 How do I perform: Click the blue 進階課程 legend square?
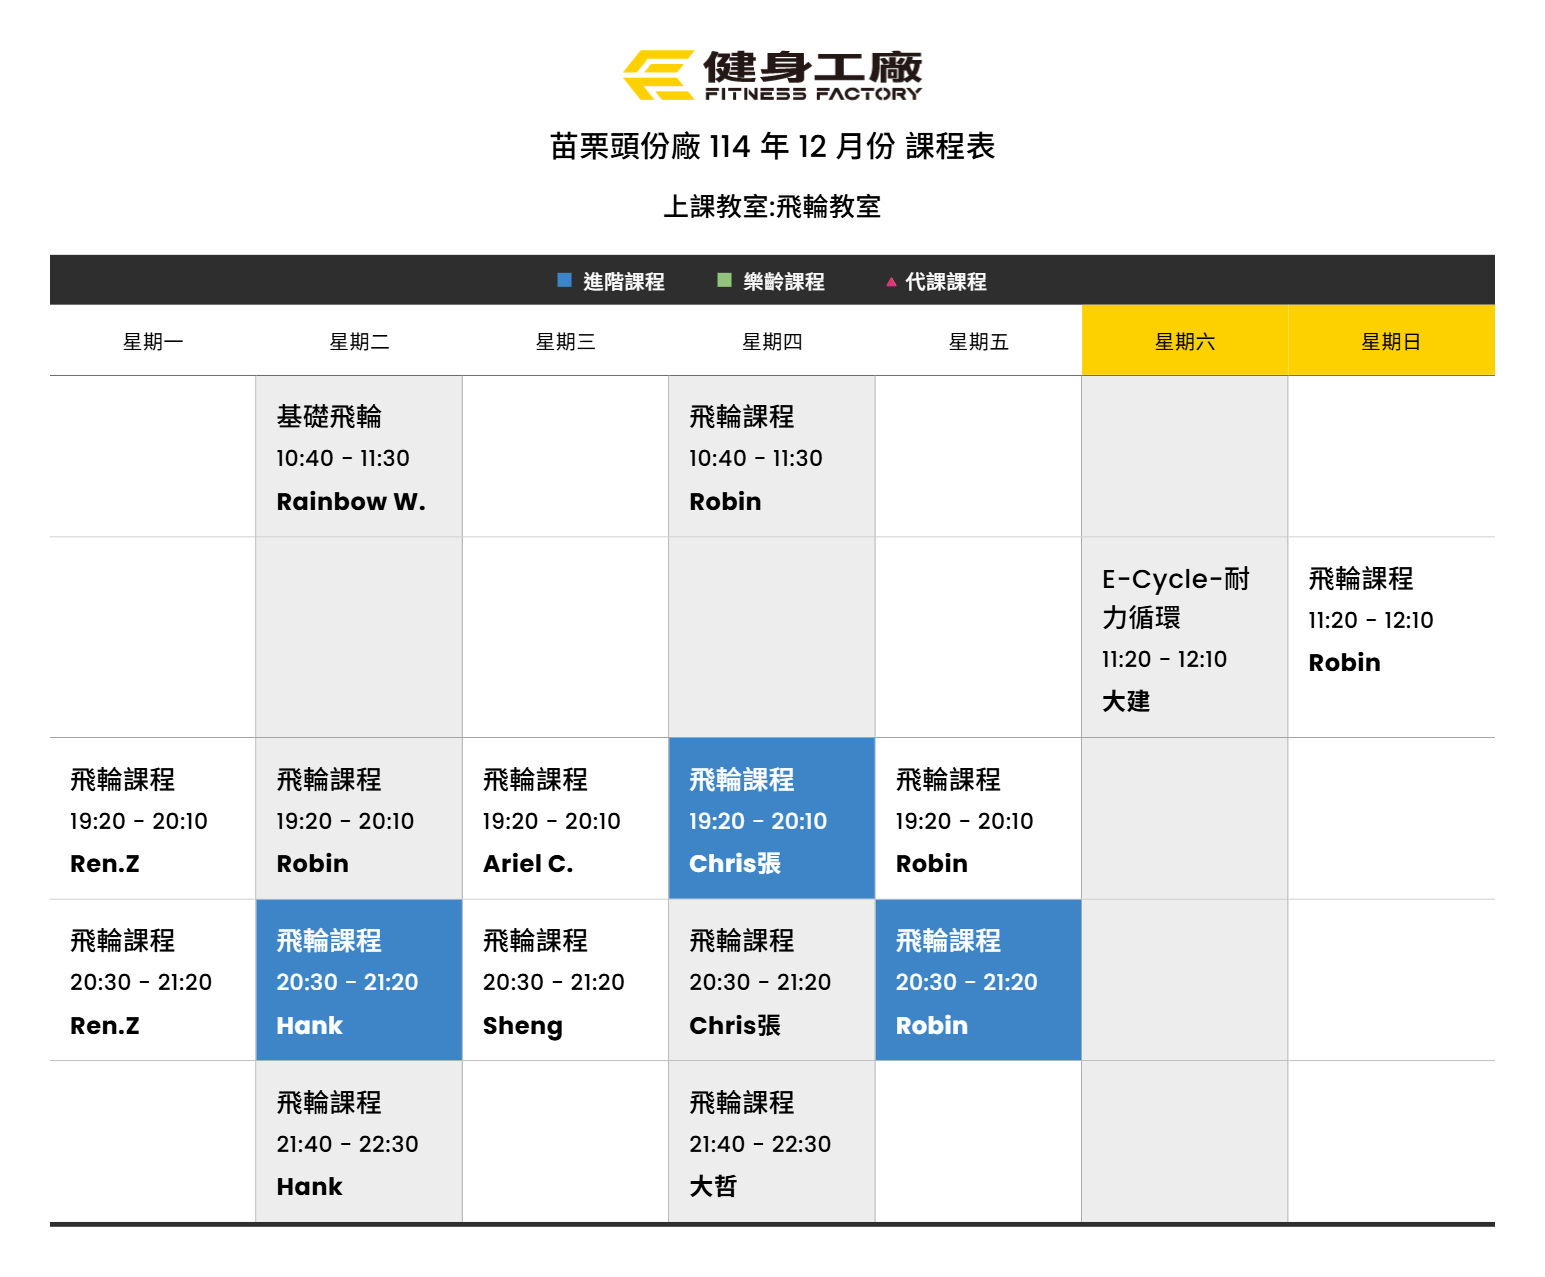point(564,280)
